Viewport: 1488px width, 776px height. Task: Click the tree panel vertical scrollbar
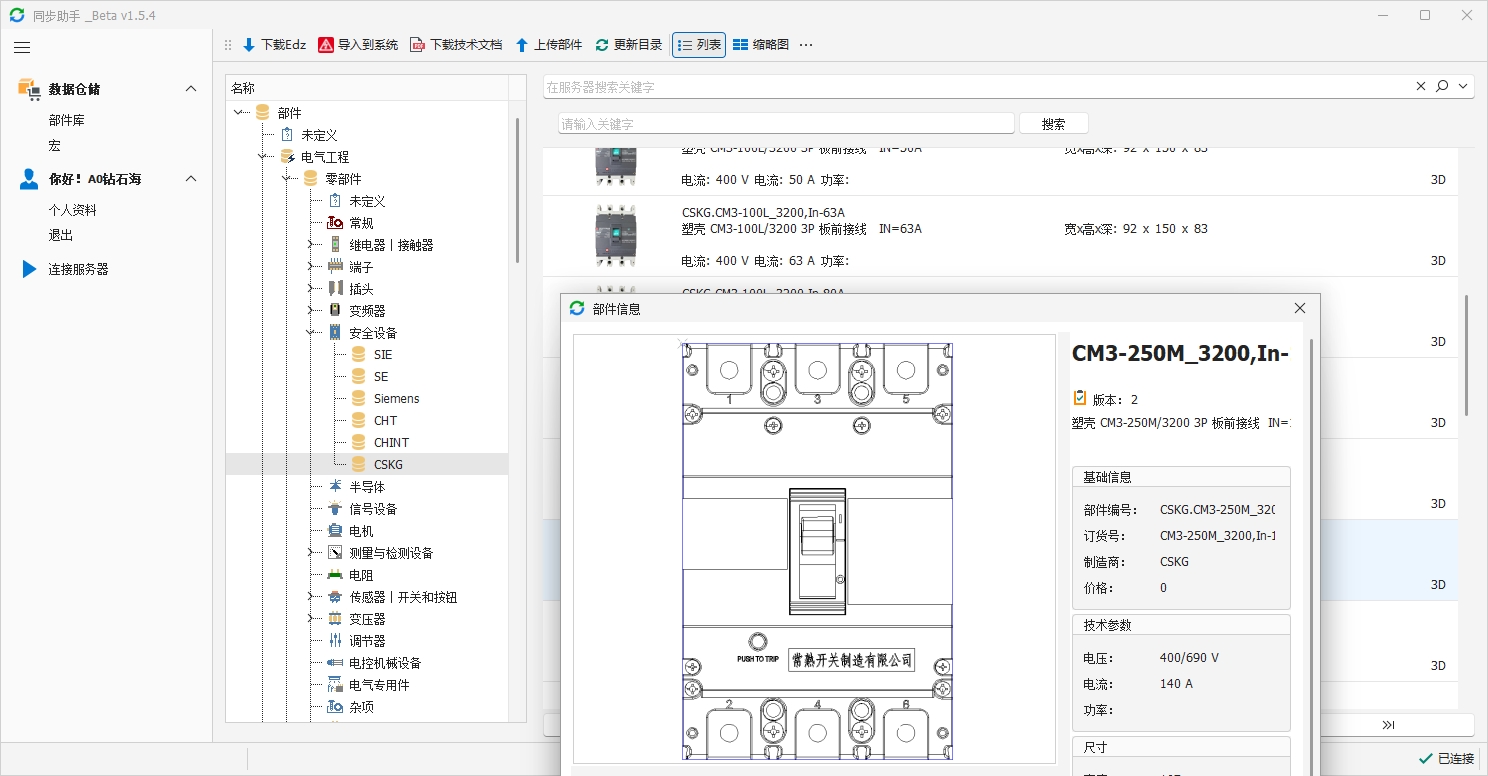517,190
